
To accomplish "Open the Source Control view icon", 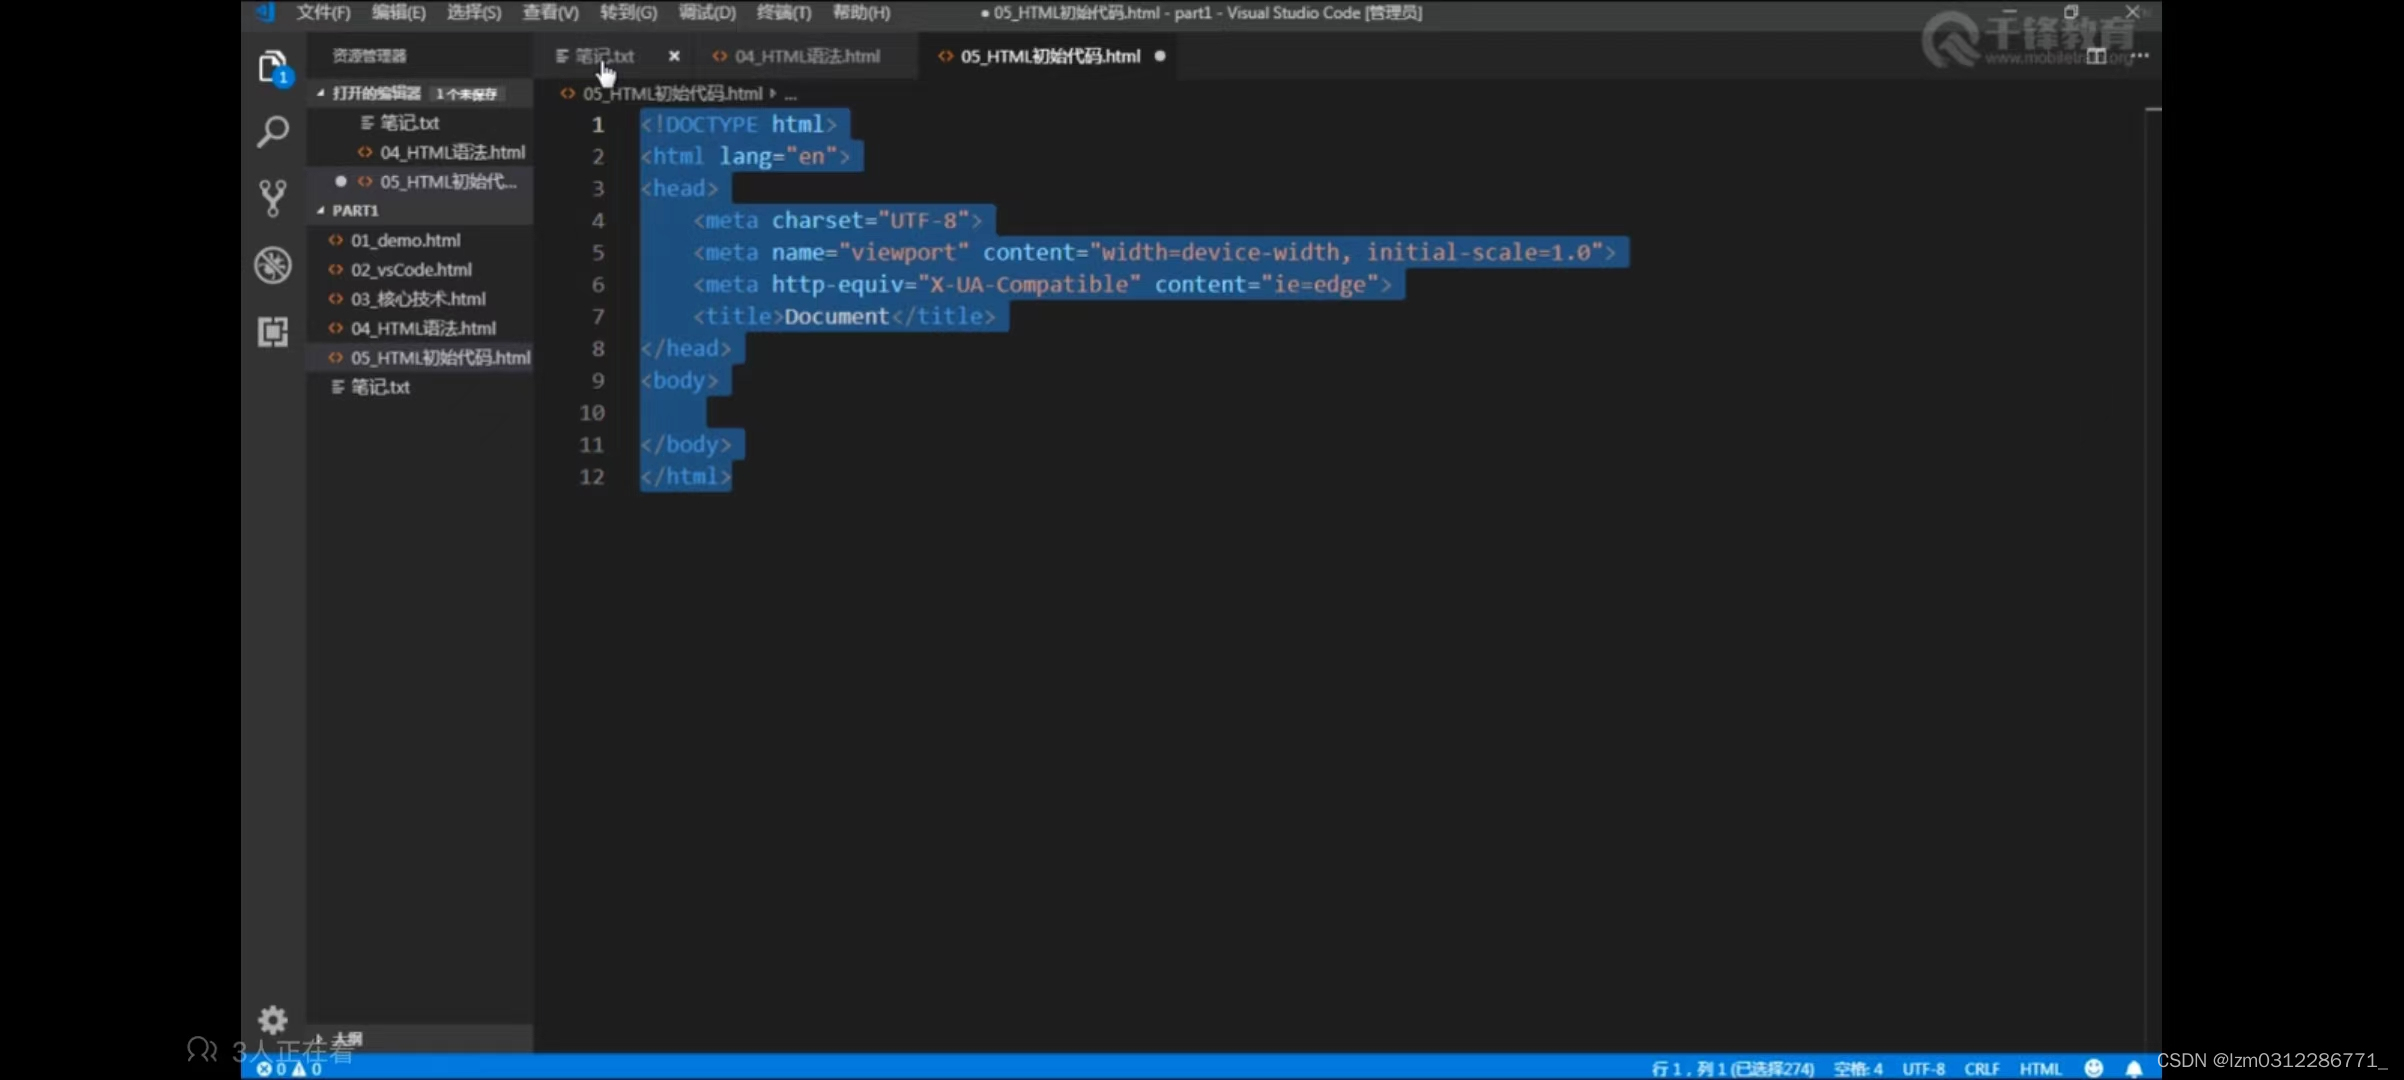I will click(273, 198).
